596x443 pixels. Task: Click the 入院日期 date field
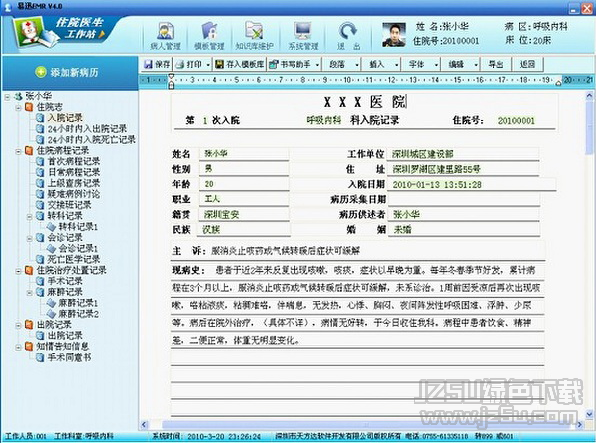click(472, 184)
